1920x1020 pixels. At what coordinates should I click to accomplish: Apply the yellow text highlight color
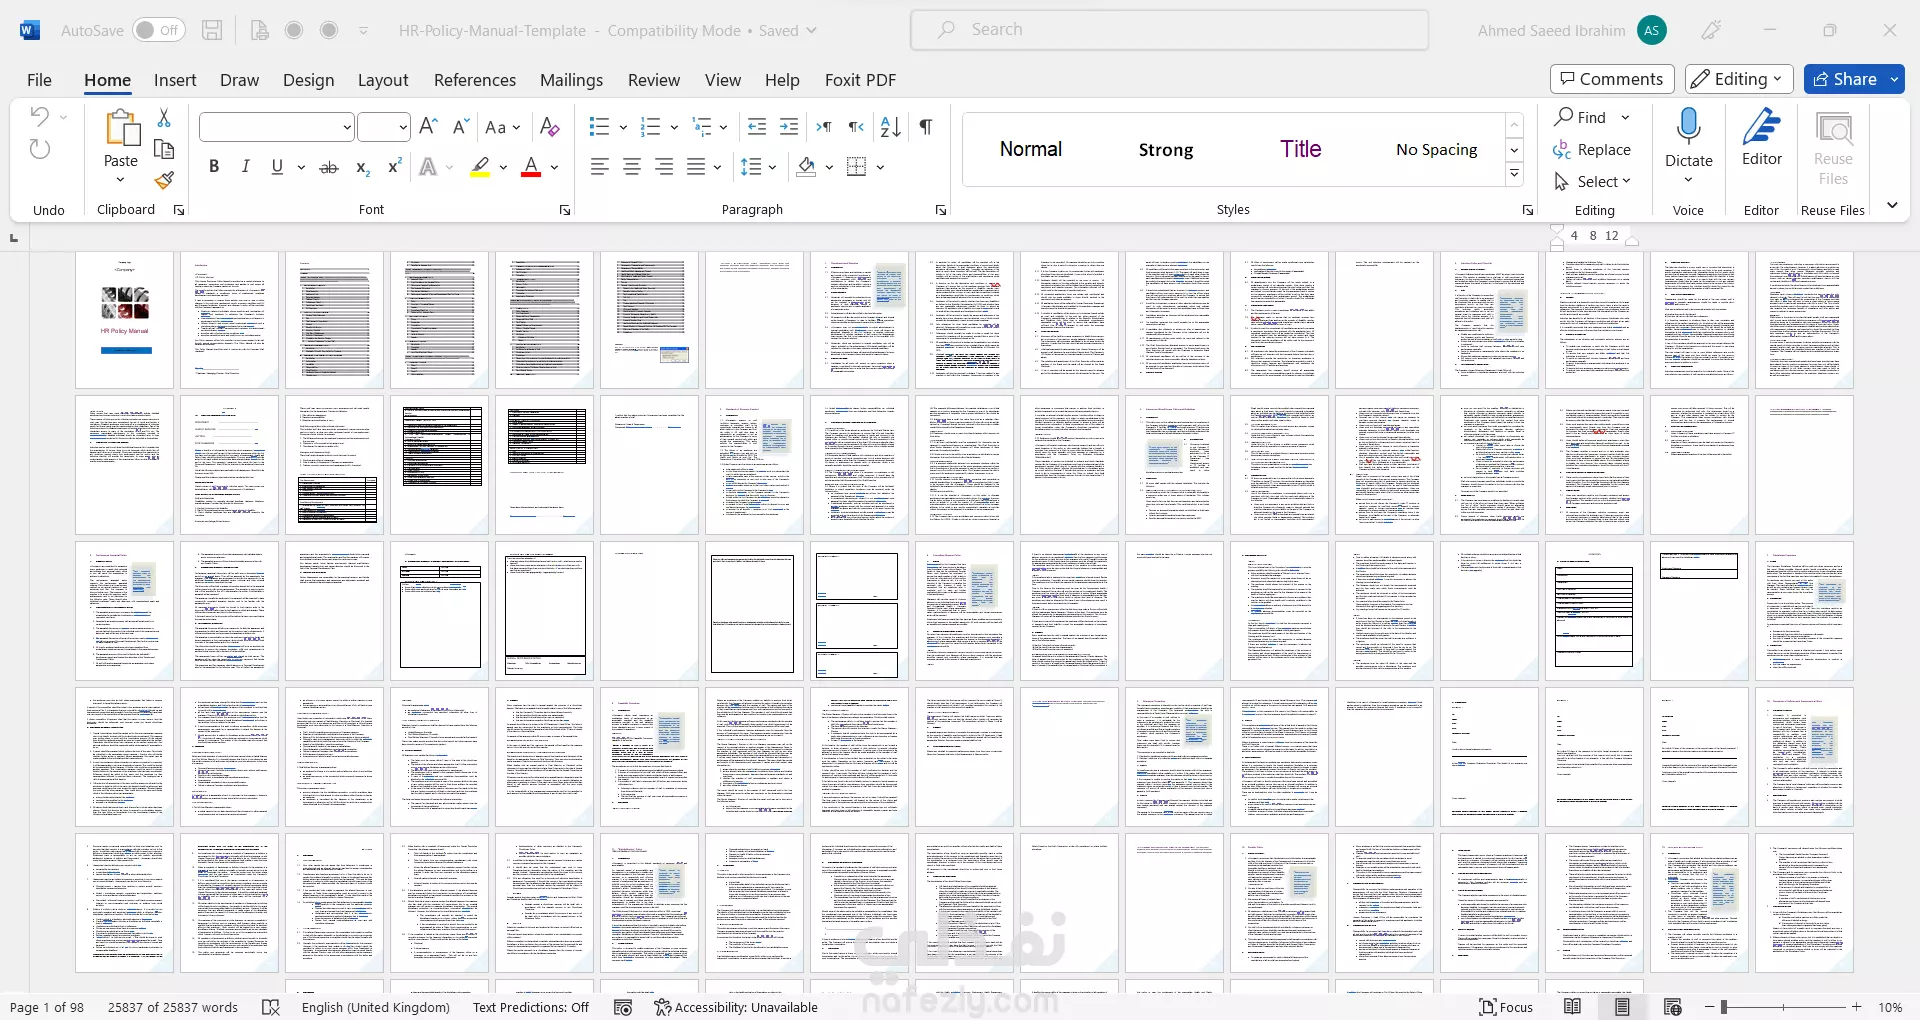point(481,167)
